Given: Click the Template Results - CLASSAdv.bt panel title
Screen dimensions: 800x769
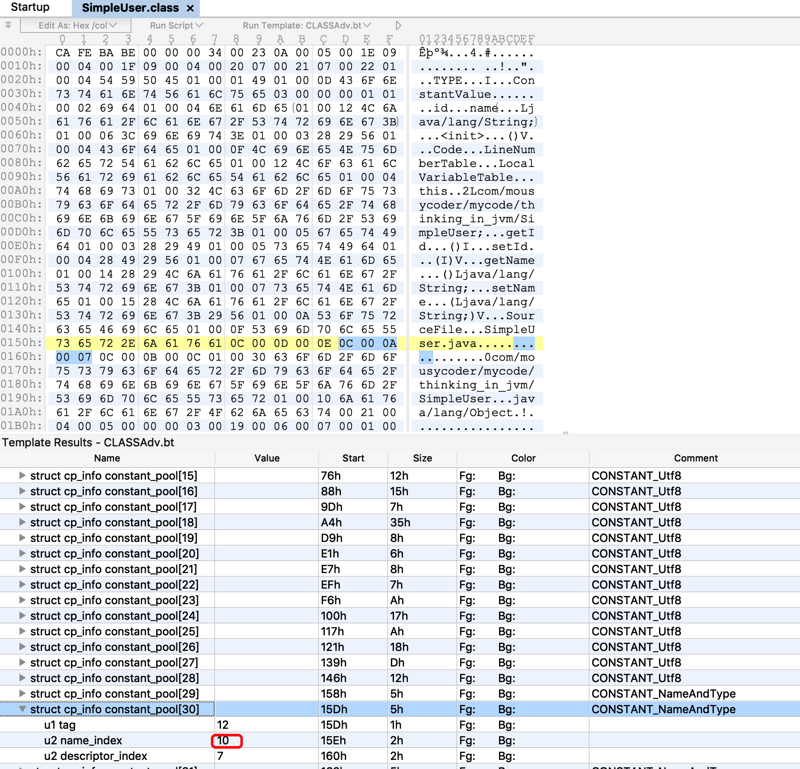Looking at the screenshot, I should click(x=88, y=442).
